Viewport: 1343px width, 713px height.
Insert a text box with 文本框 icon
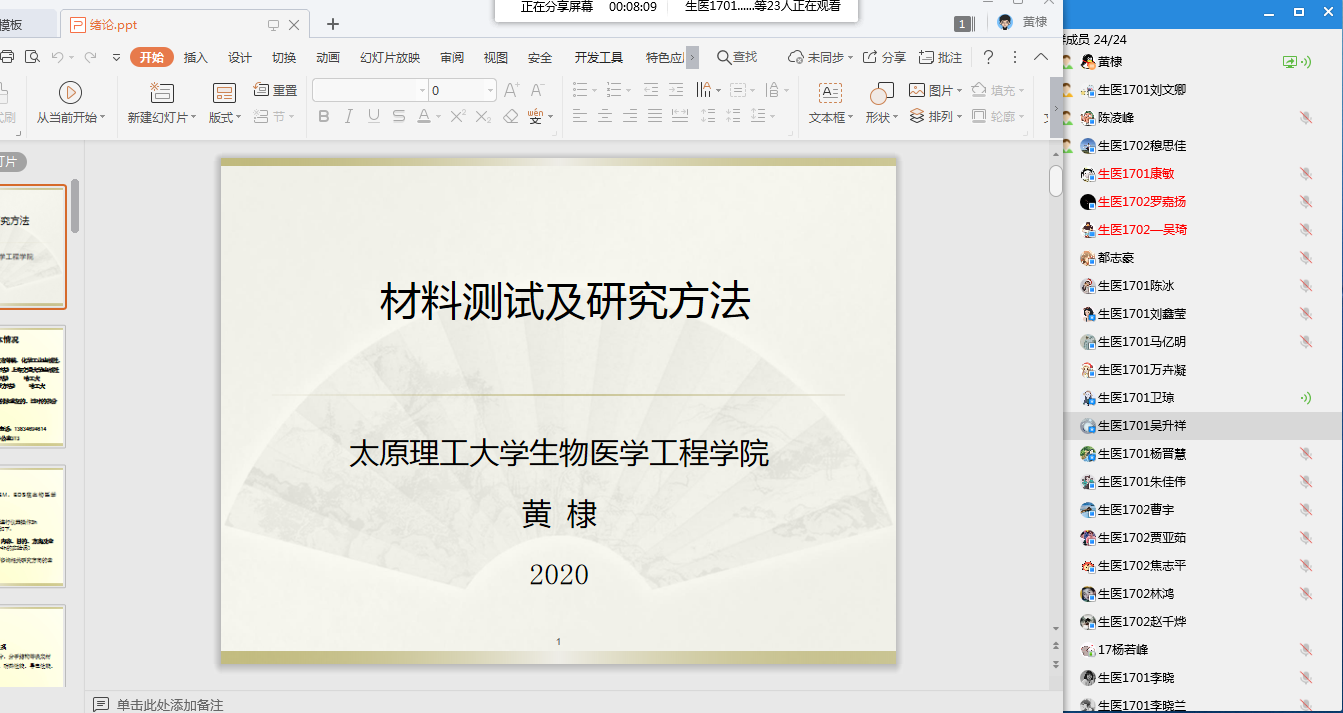point(830,93)
